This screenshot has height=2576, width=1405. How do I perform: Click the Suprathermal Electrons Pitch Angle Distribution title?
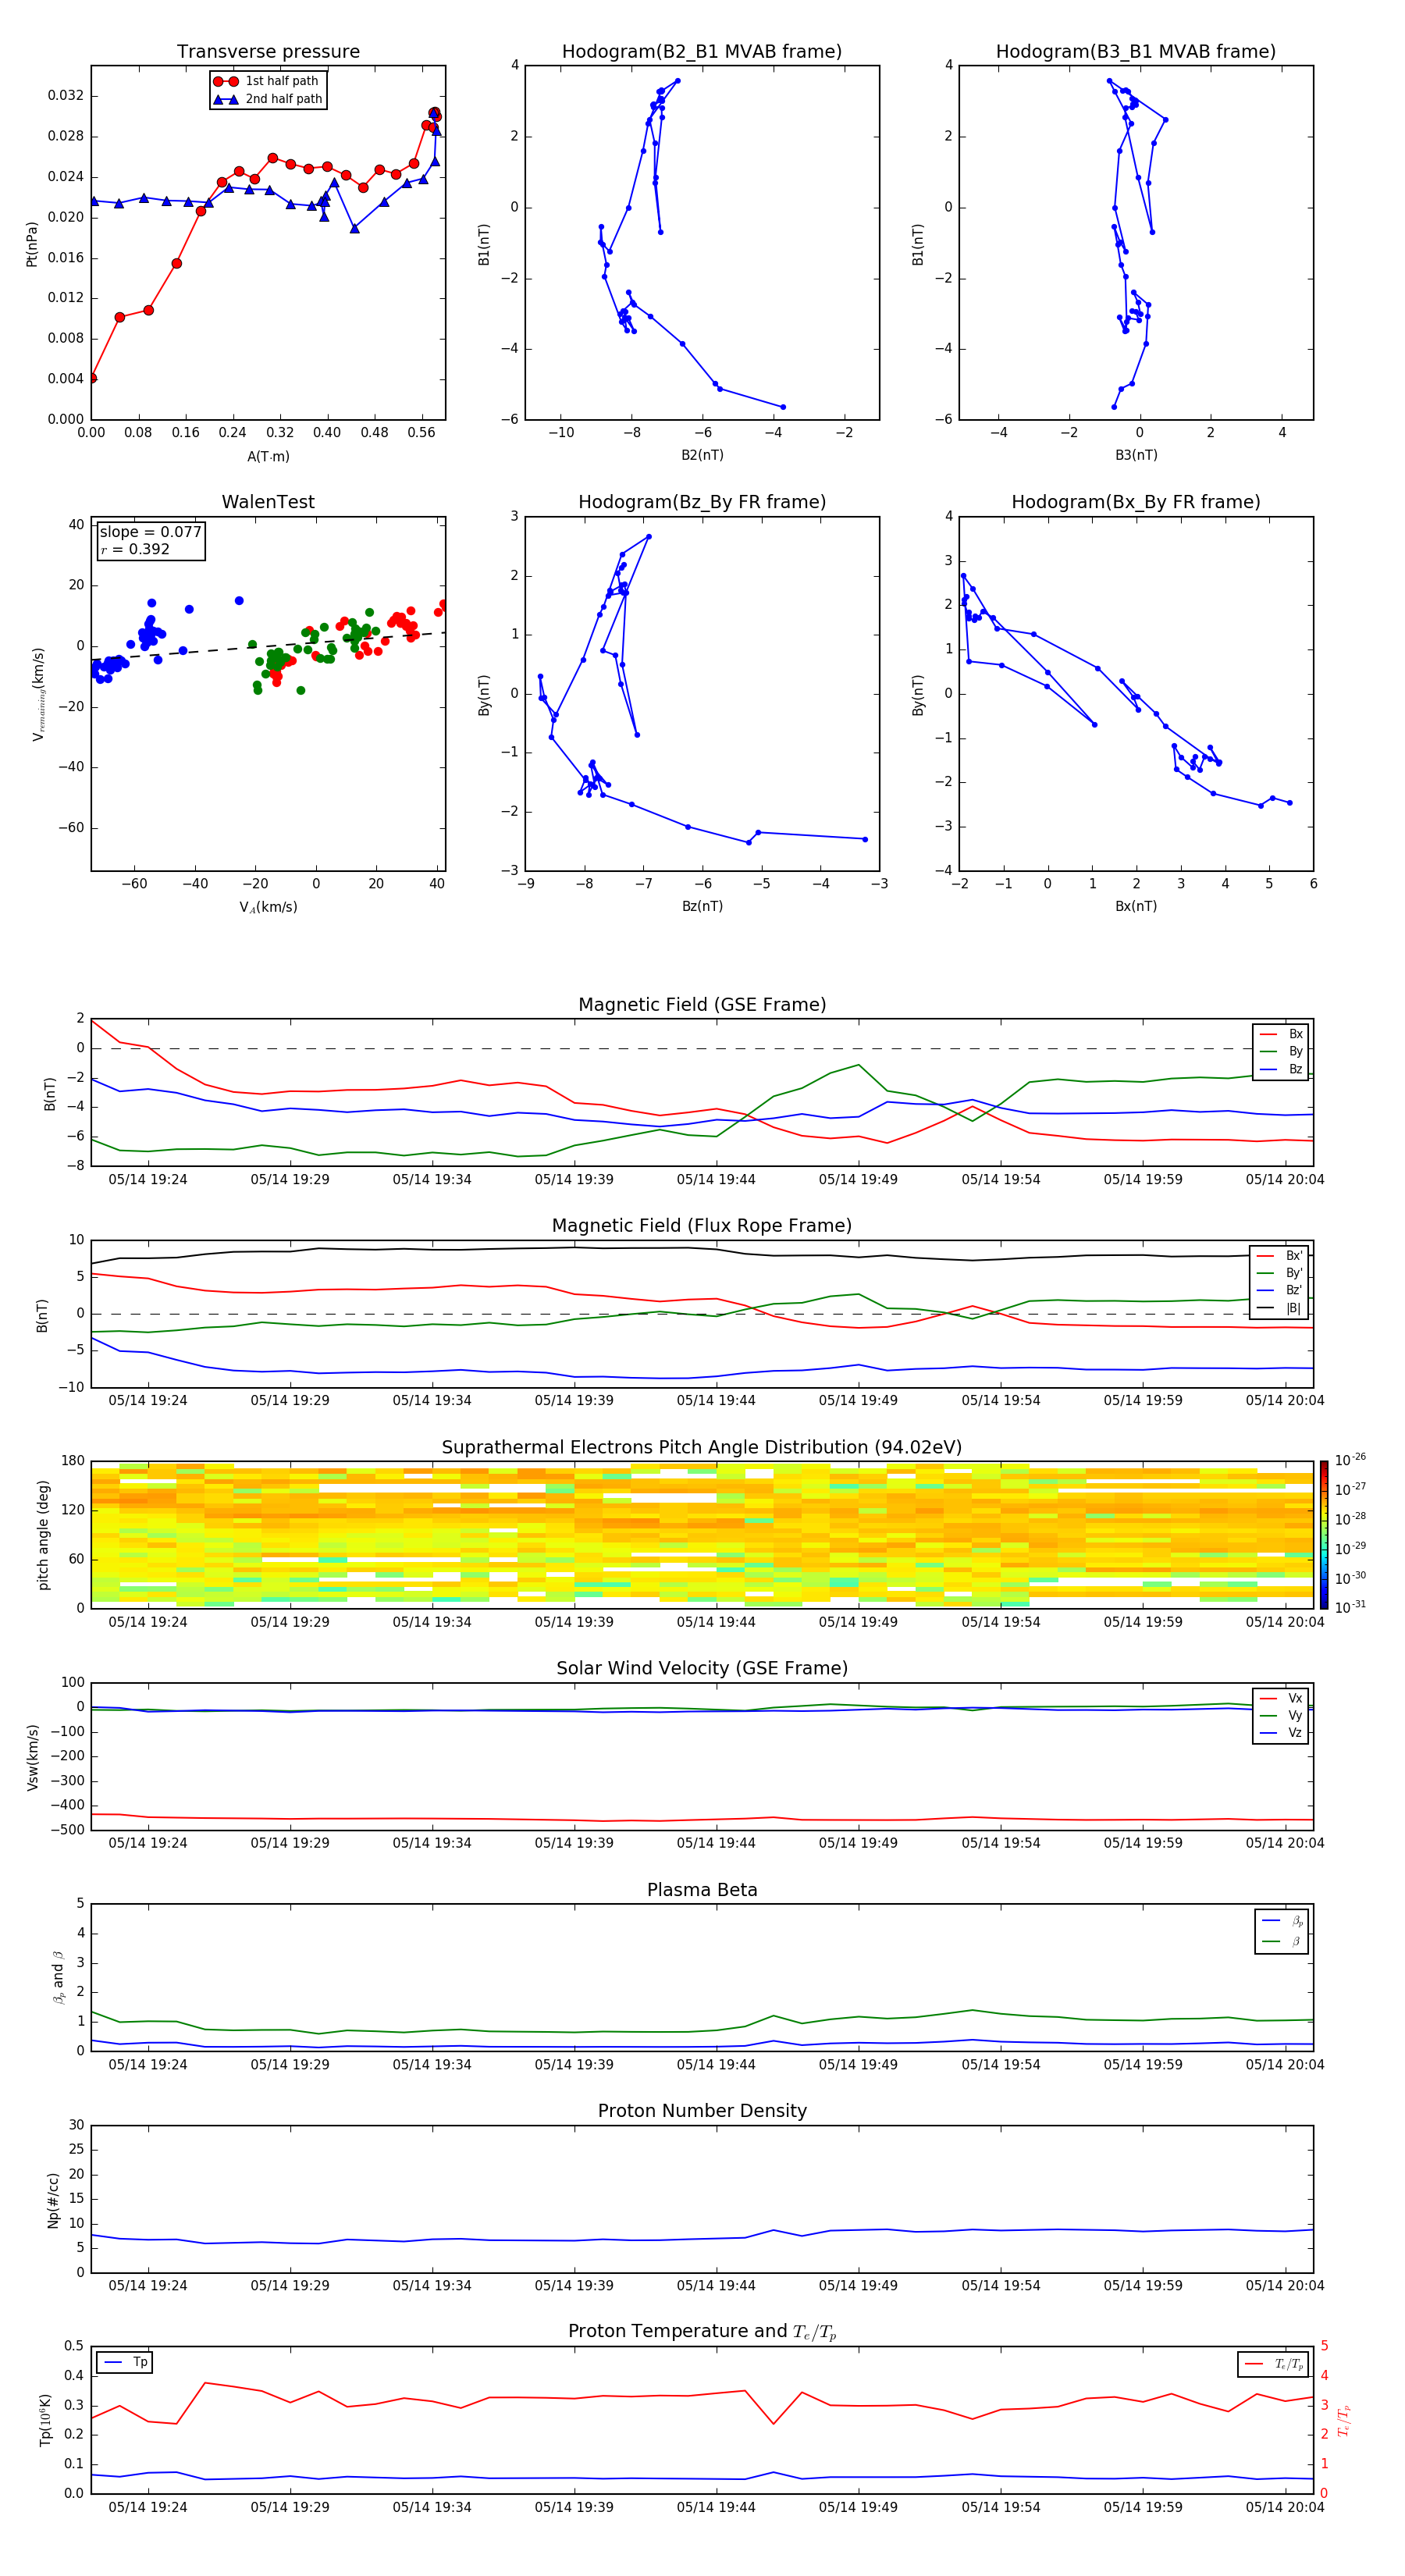702,1448
